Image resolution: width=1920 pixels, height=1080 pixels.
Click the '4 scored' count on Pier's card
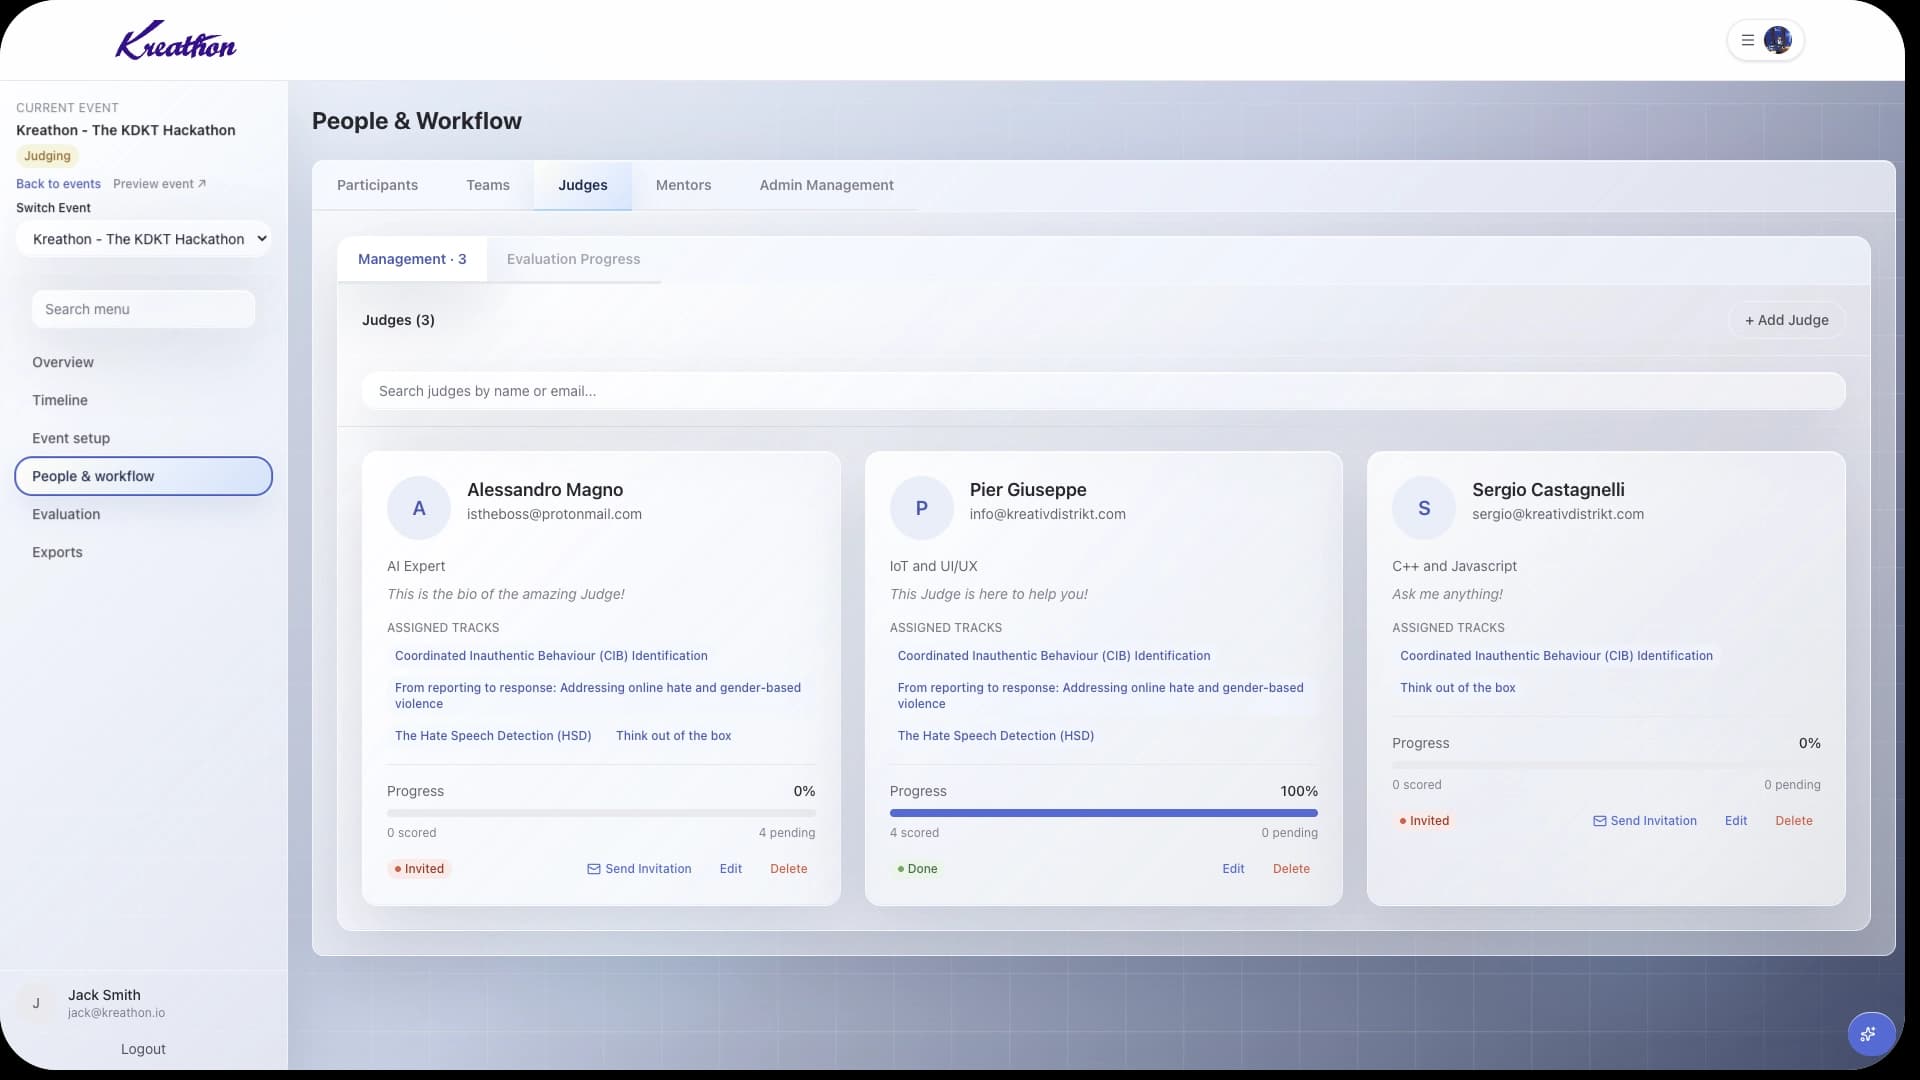pyautogui.click(x=914, y=833)
